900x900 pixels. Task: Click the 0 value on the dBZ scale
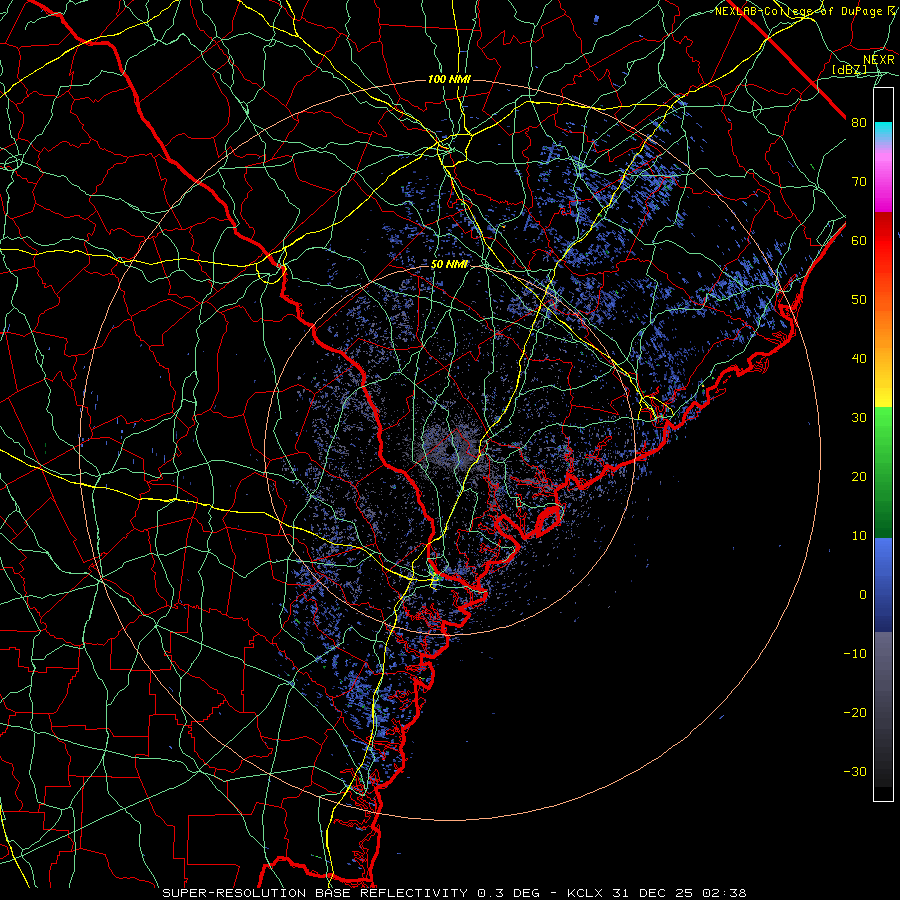click(863, 595)
